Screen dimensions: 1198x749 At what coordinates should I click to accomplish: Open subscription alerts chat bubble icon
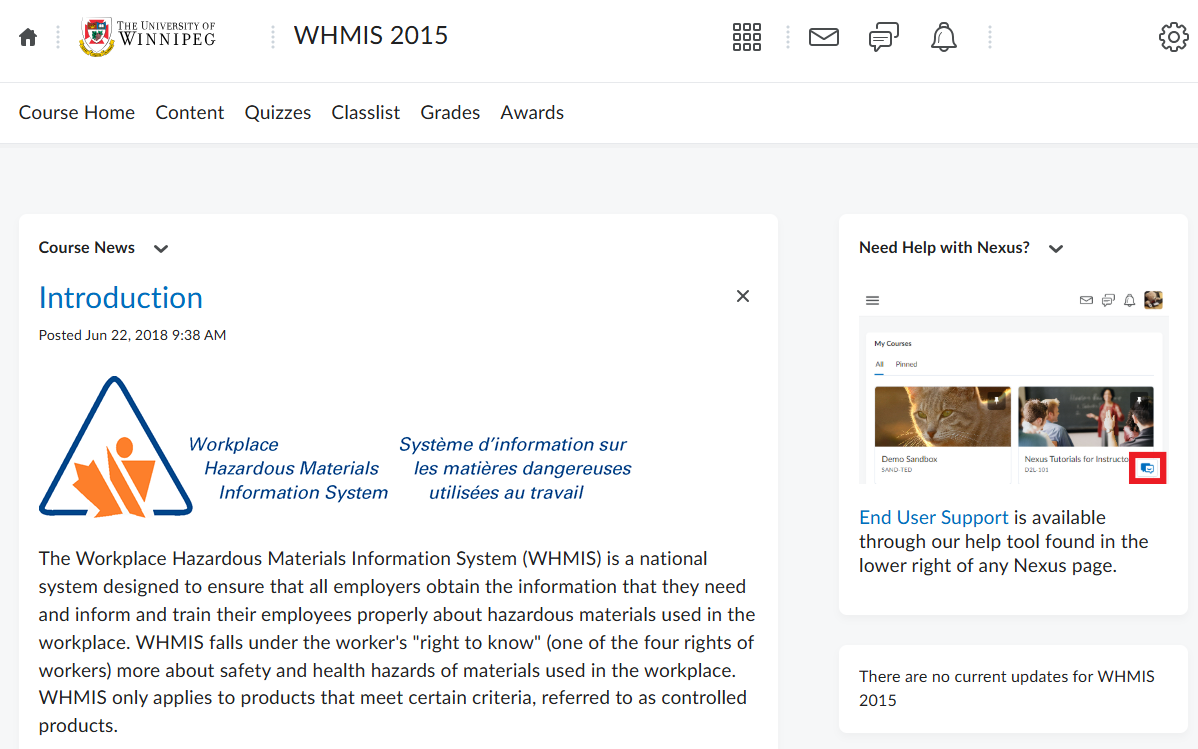[x=884, y=37]
